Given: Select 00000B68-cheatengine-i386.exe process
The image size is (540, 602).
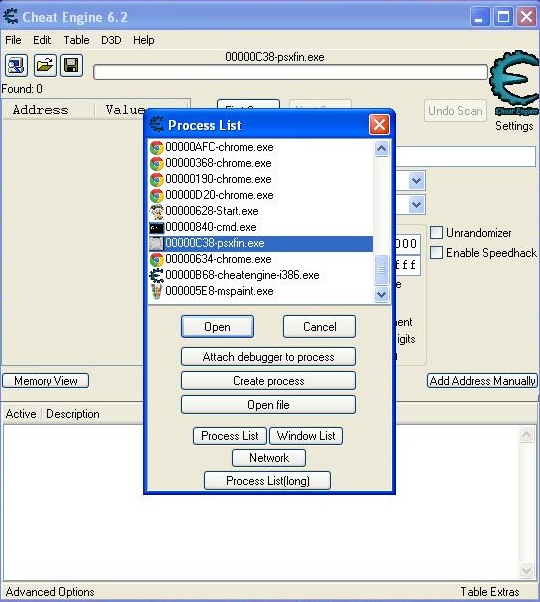Looking at the screenshot, I should [261, 276].
